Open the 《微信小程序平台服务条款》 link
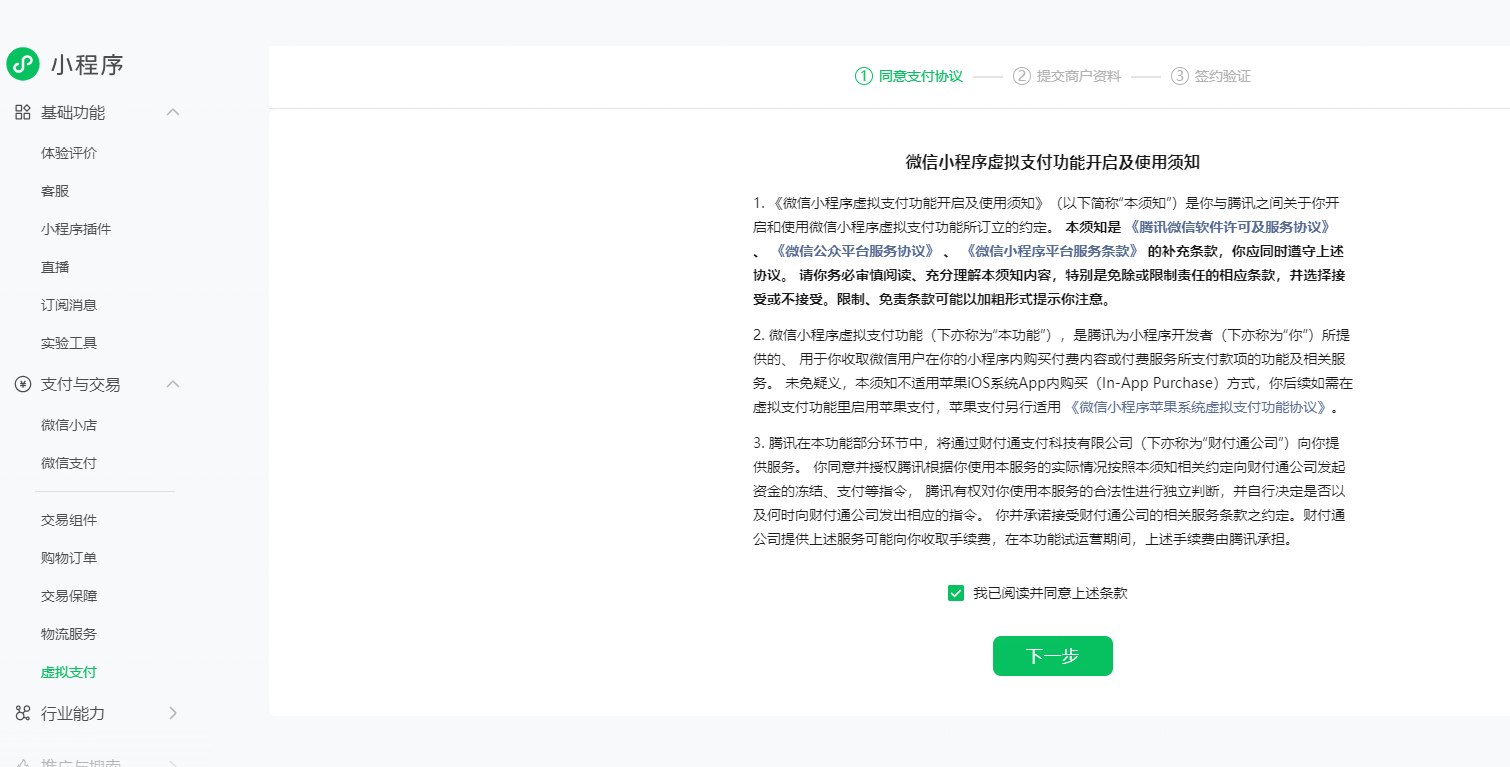The height and width of the screenshot is (767, 1510). point(1050,251)
